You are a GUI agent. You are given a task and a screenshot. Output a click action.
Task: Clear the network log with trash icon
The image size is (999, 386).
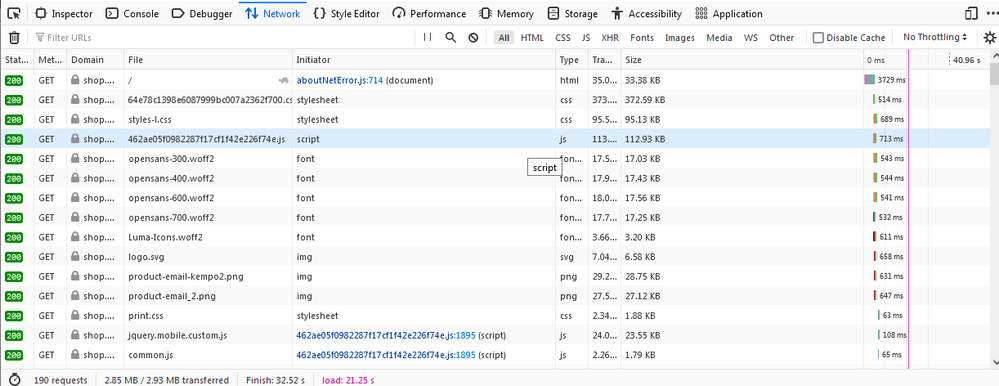(14, 38)
